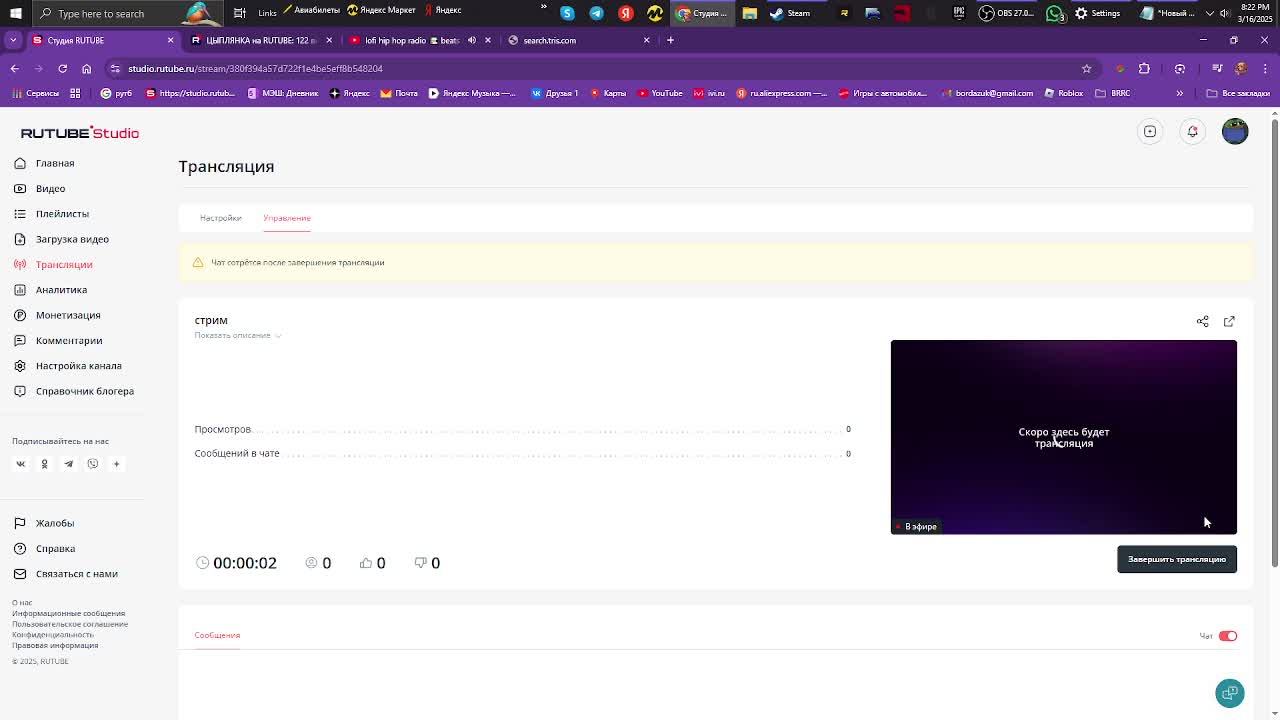Image resolution: width=1280 pixels, height=720 pixels.
Task: Open Загрузка видео page
Action: pos(72,239)
